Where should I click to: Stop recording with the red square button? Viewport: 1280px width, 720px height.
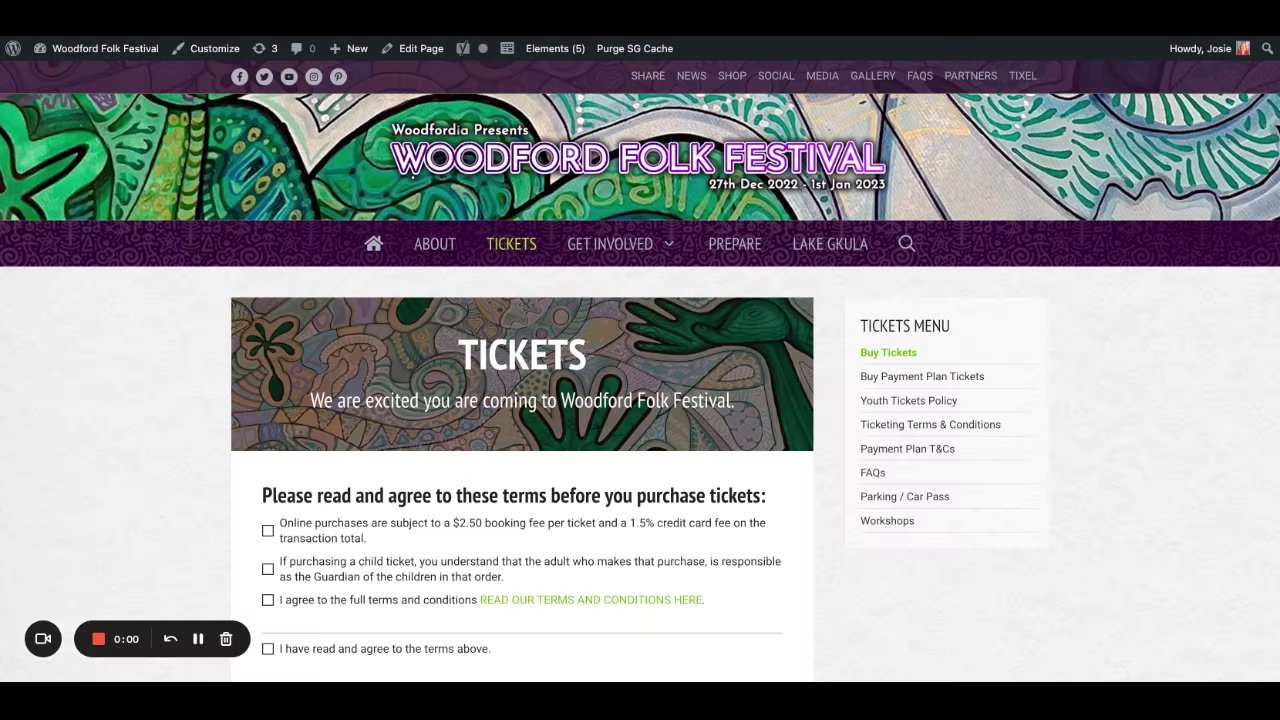tap(98, 639)
